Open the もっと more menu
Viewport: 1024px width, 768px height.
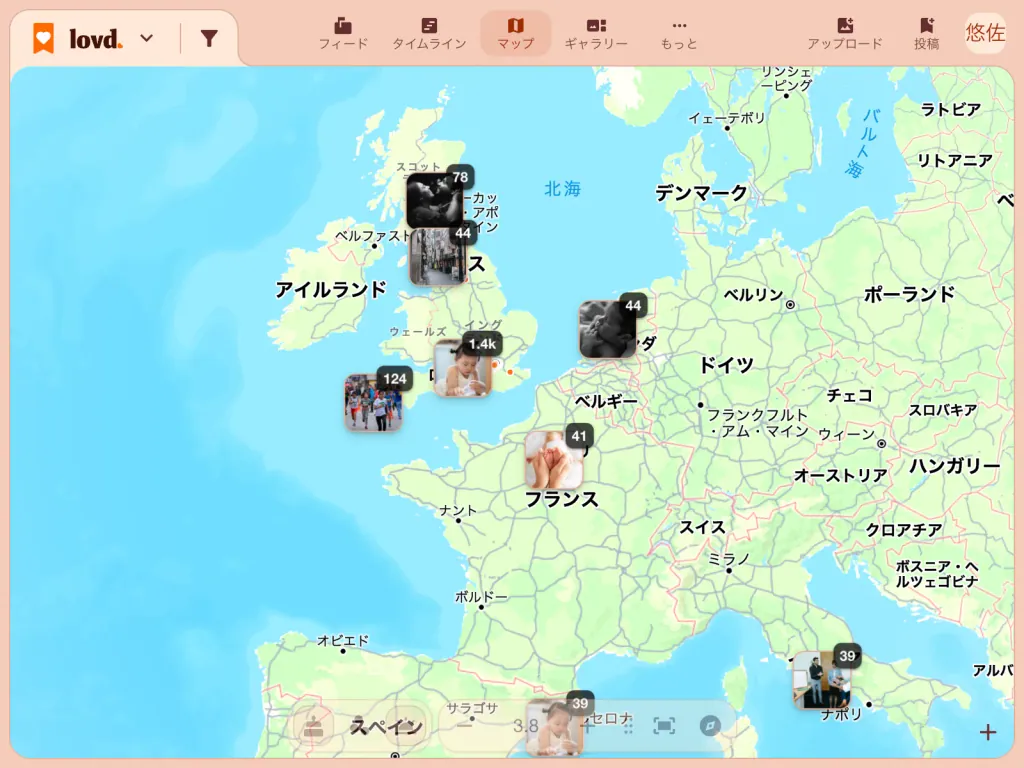point(679,34)
